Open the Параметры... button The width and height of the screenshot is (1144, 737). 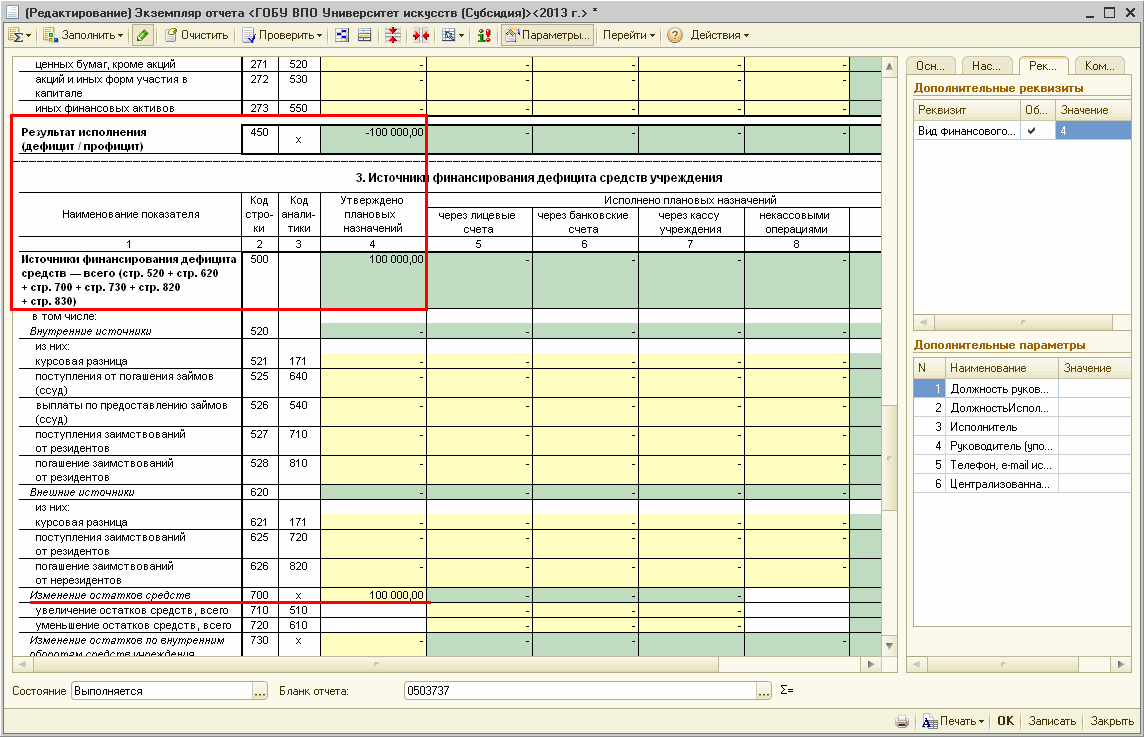tap(547, 35)
